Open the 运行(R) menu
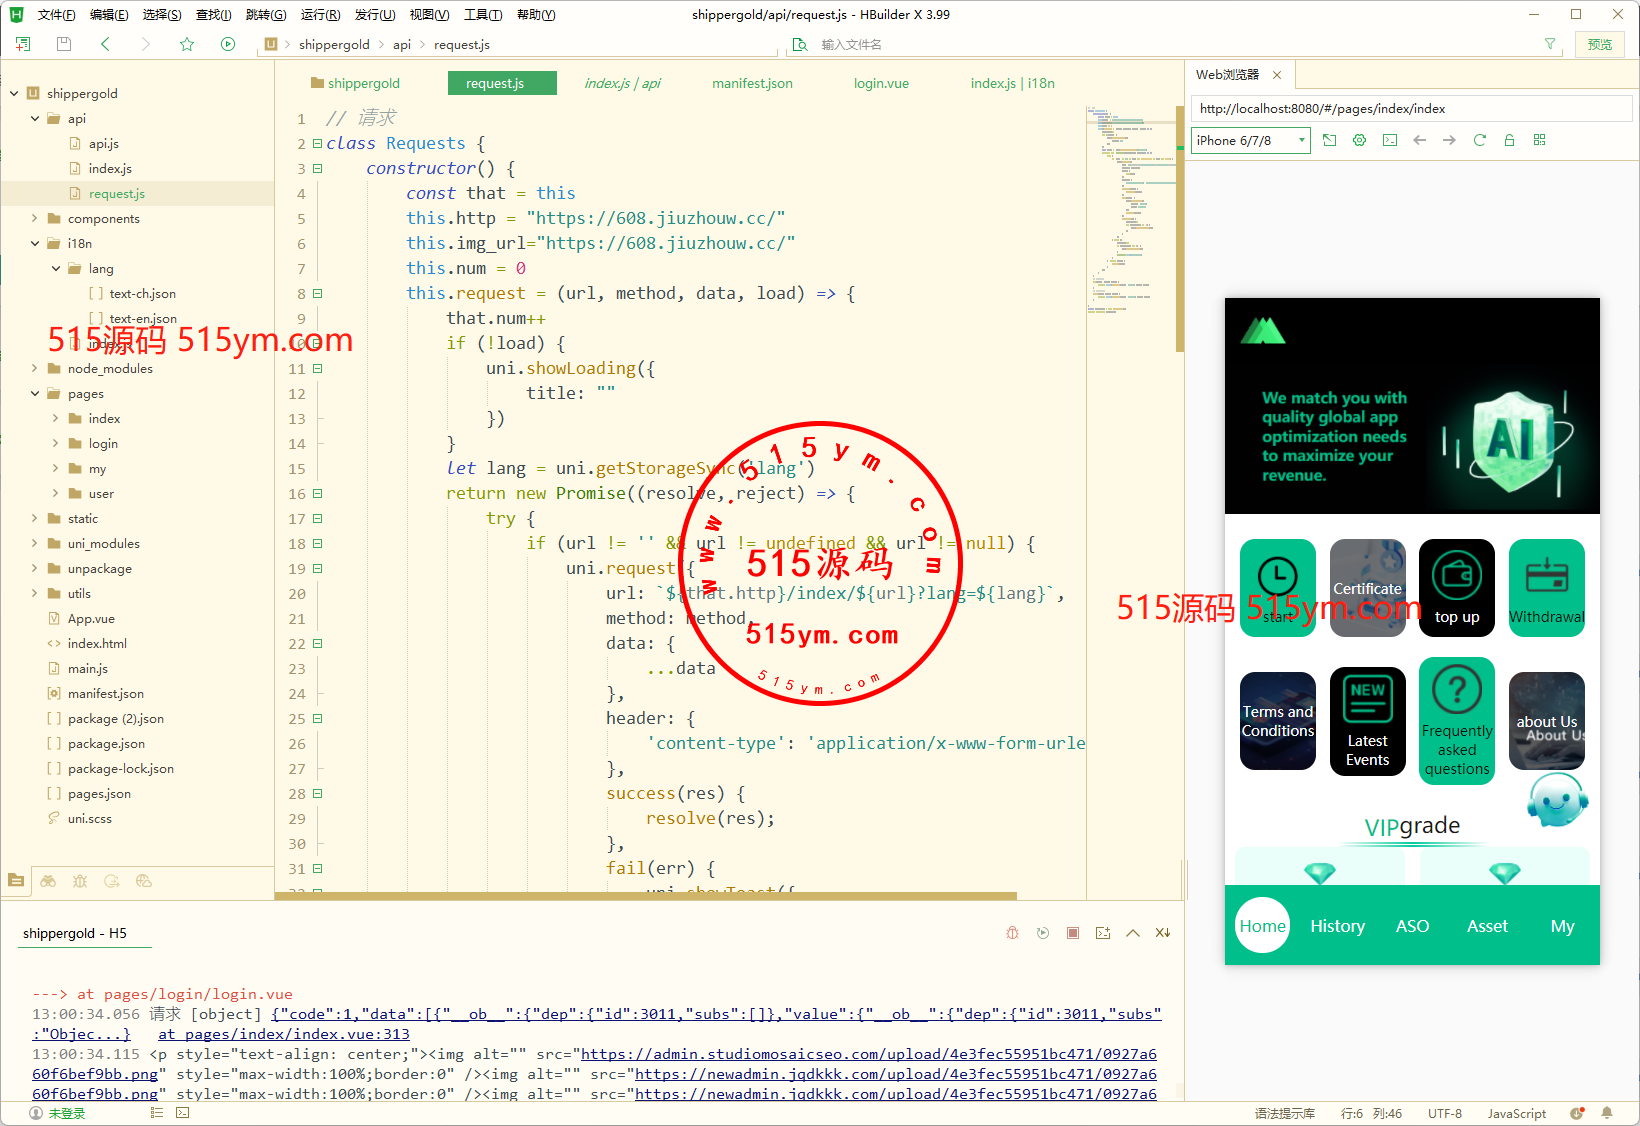 (320, 15)
